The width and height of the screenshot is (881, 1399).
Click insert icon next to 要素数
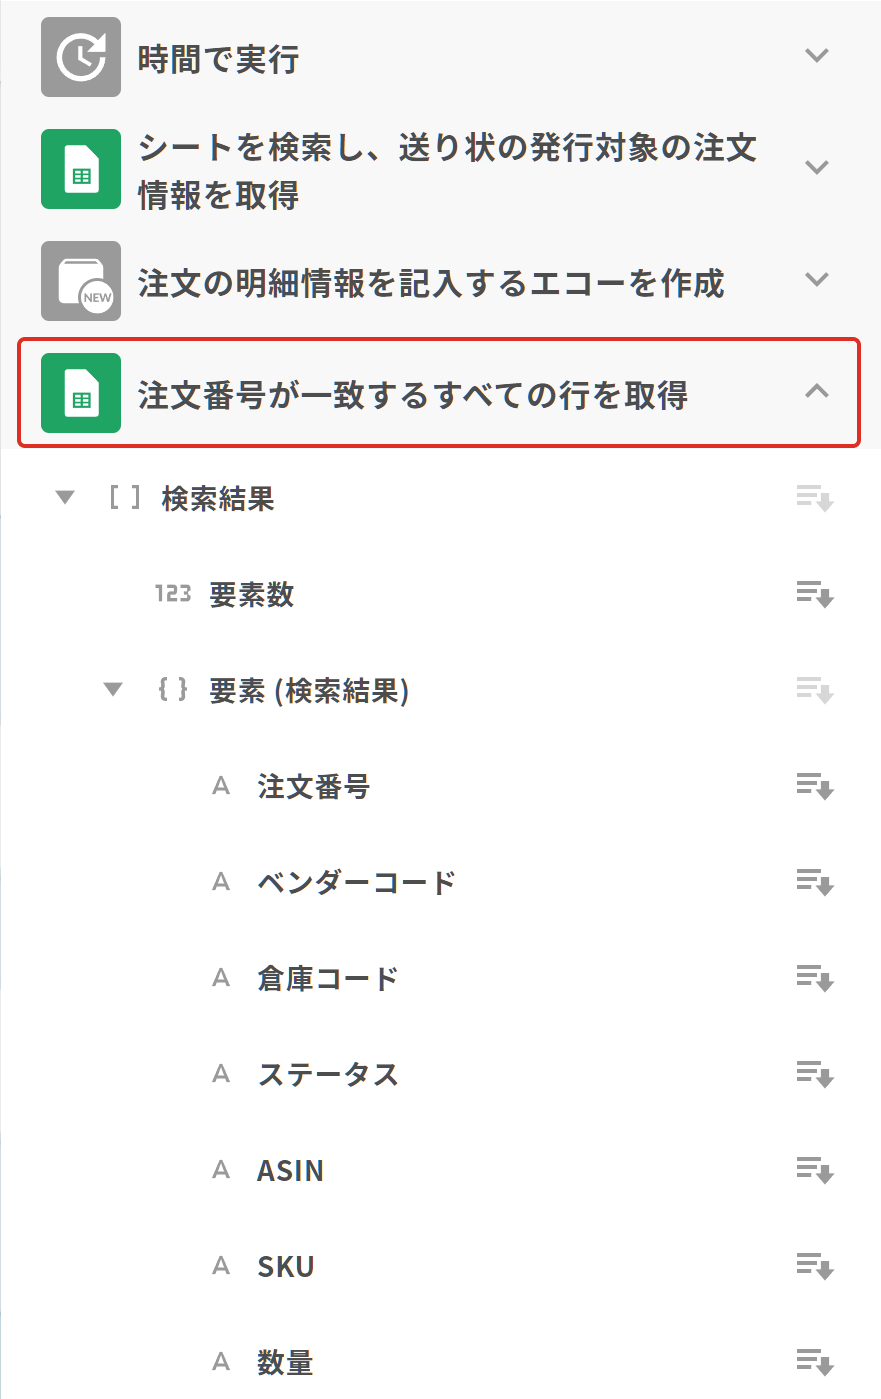click(815, 595)
